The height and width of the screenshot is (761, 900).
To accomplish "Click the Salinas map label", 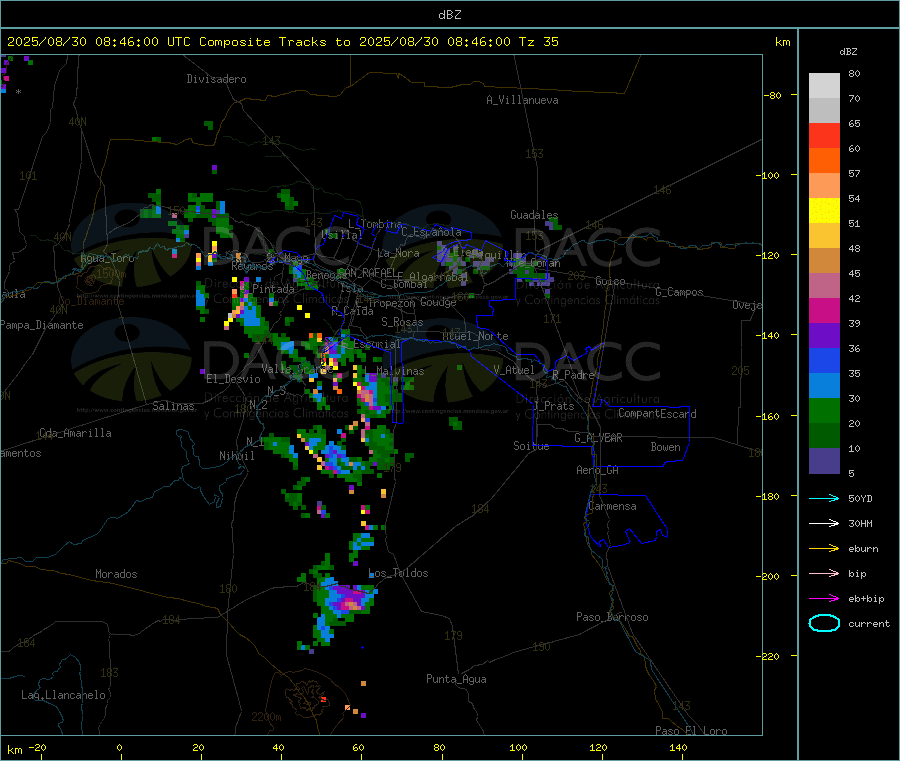I will click(x=173, y=406).
